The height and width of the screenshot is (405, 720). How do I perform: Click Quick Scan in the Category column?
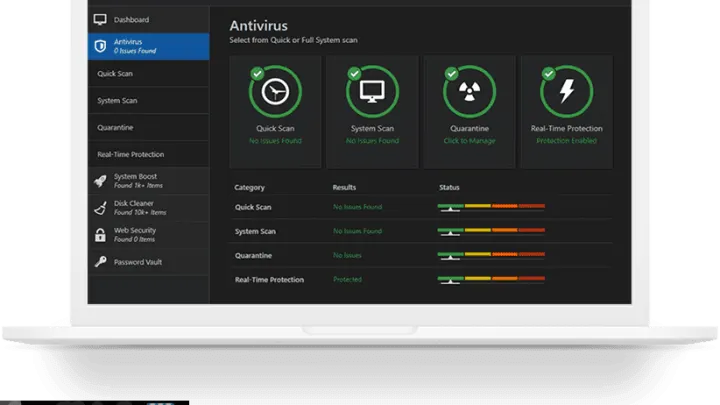click(x=253, y=207)
